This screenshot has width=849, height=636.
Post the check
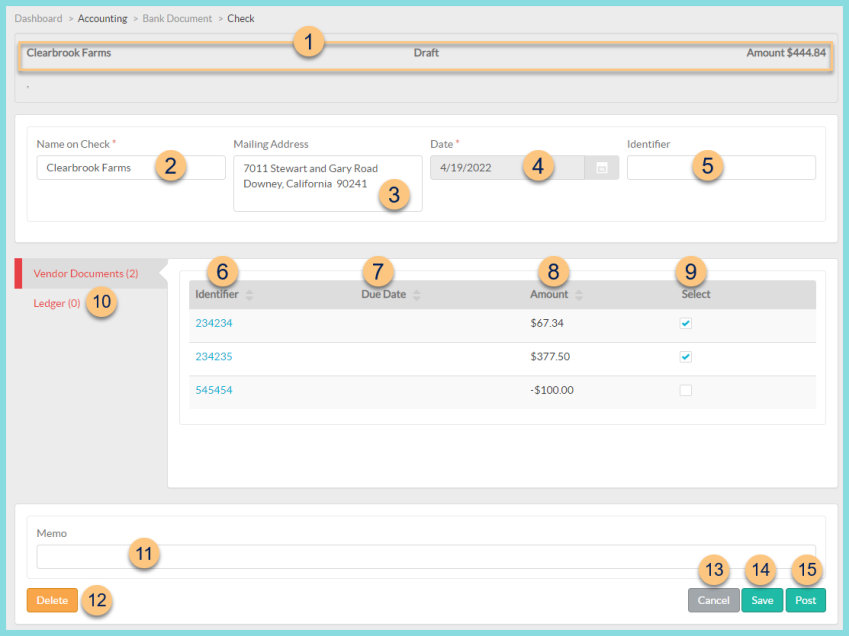point(805,600)
